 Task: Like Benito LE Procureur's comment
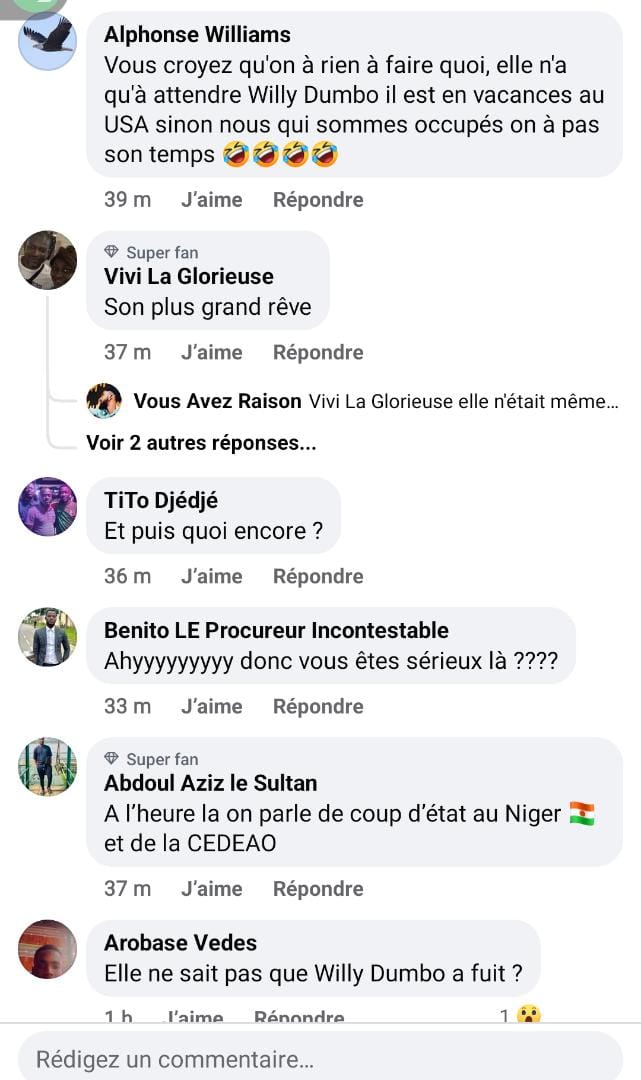[x=211, y=706]
